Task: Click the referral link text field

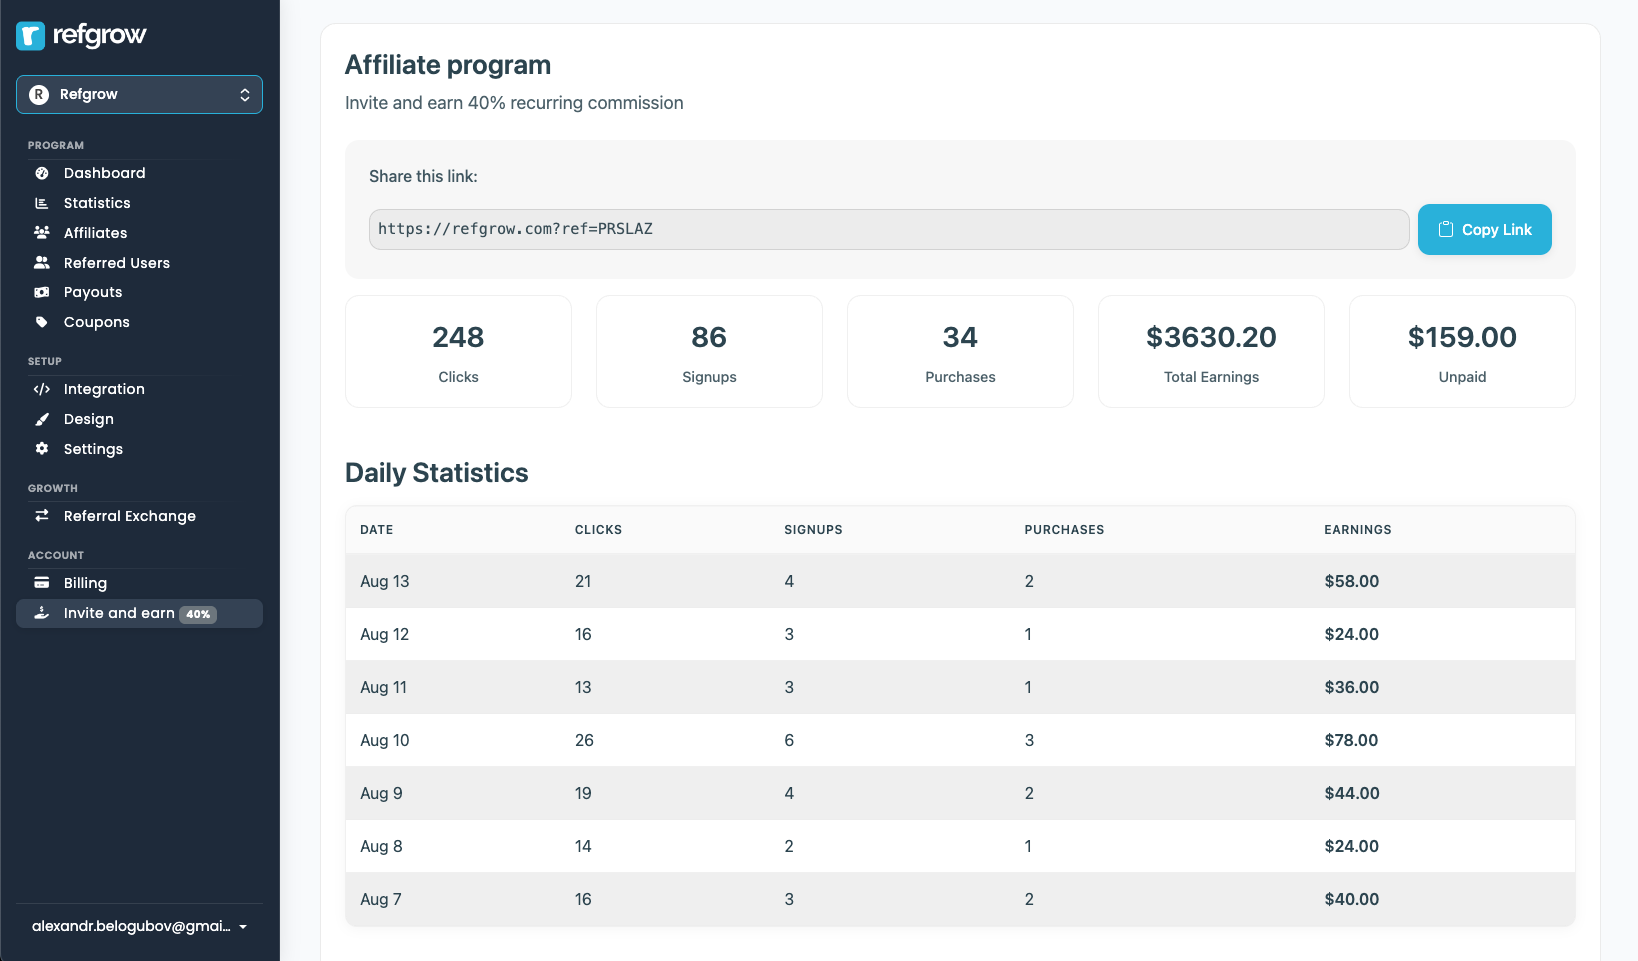Action: [x=888, y=229]
